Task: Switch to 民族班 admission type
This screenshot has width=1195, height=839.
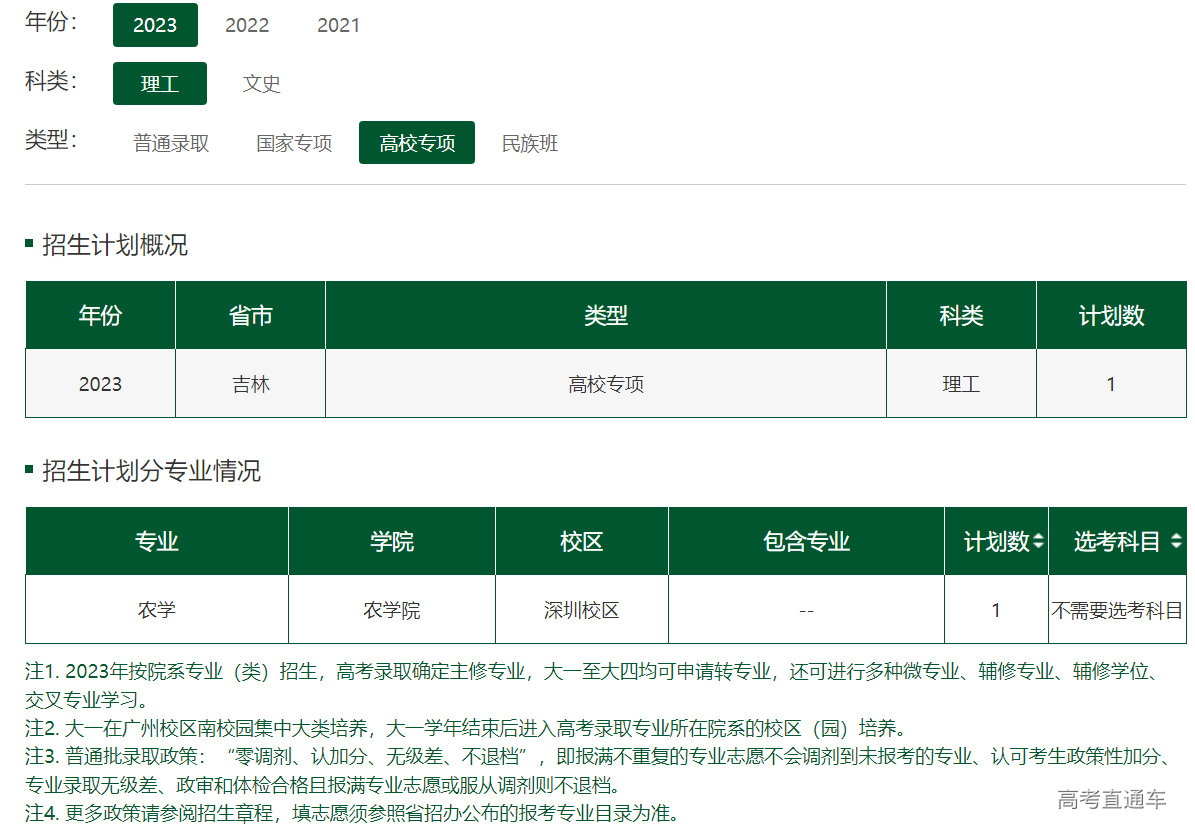Action: click(x=530, y=143)
